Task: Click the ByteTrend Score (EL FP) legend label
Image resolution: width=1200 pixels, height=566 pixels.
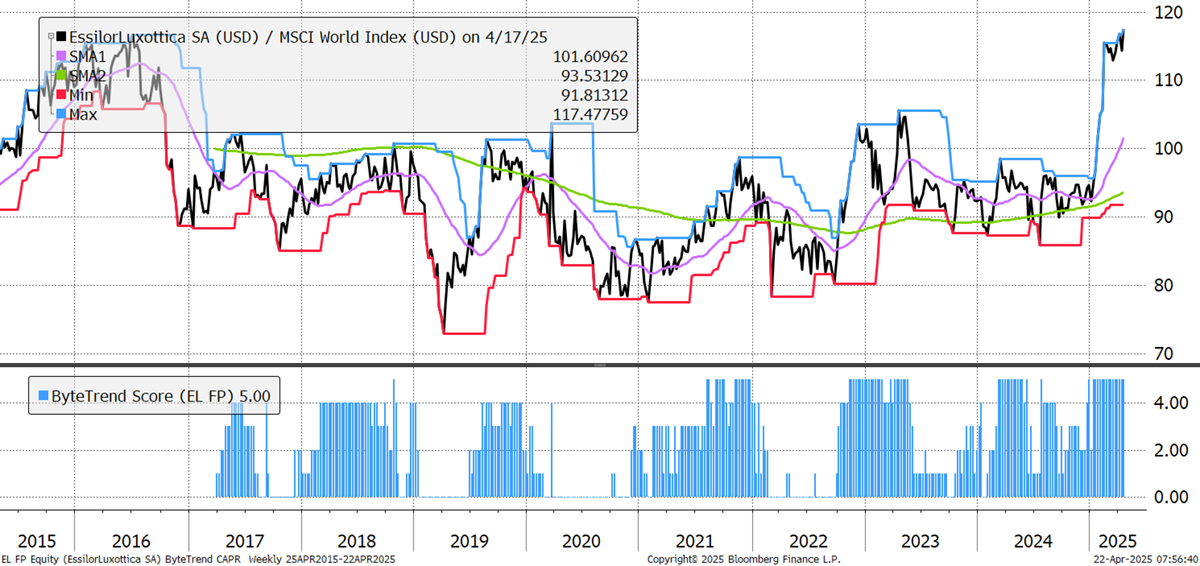Action: pyautogui.click(x=161, y=396)
